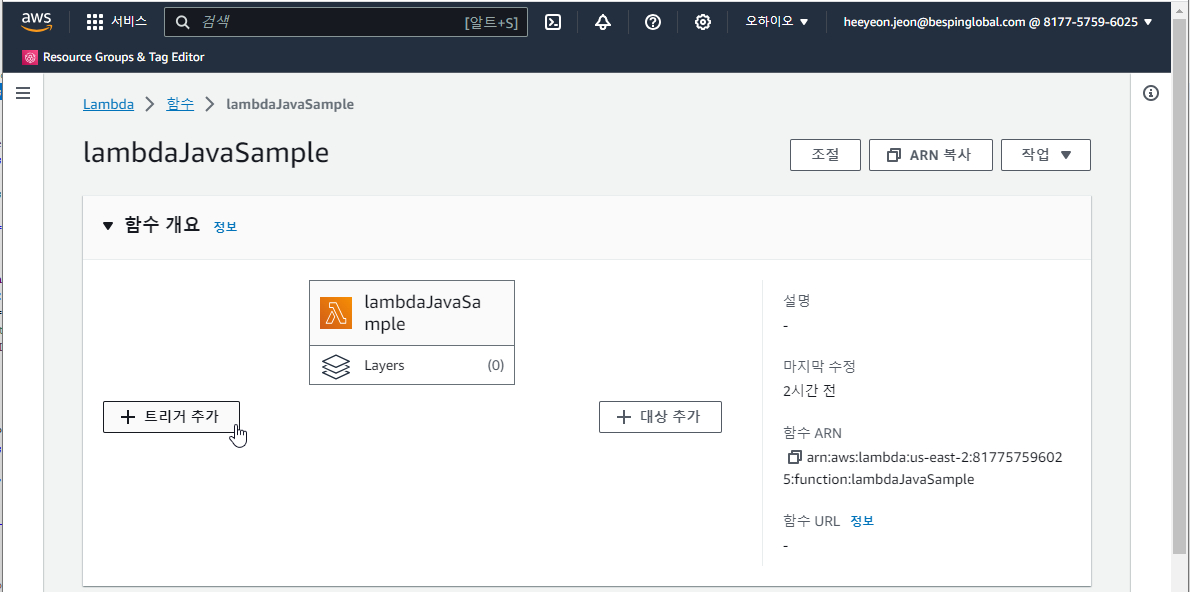Follow the Lambda breadcrumb link

click(109, 104)
